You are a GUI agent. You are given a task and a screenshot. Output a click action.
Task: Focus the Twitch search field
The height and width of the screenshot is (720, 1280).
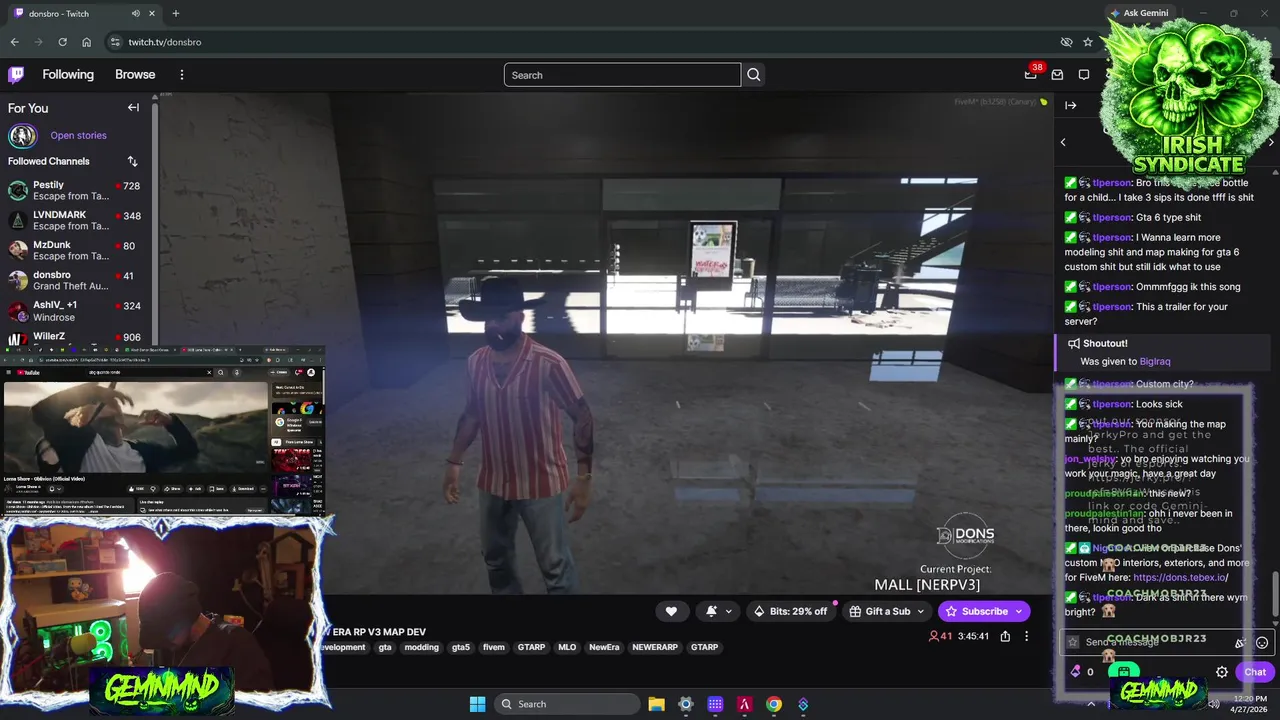point(622,75)
